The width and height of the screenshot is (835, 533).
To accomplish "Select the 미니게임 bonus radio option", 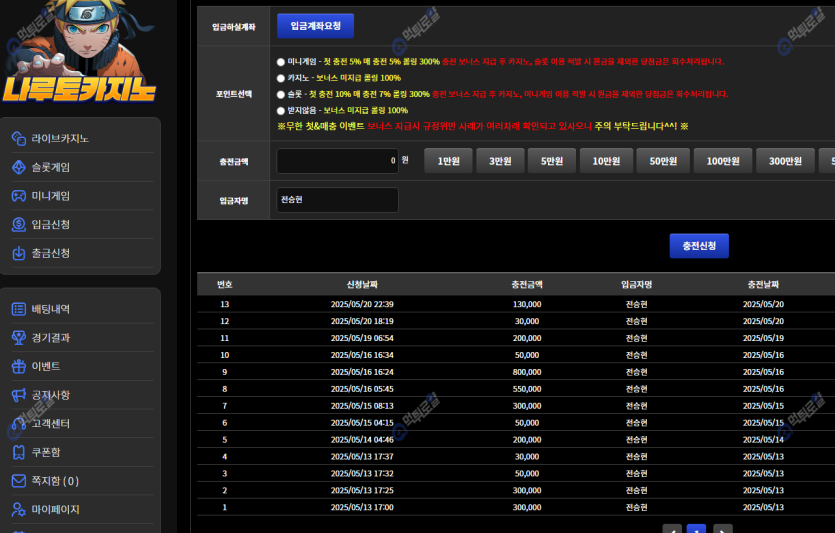I will coord(281,62).
